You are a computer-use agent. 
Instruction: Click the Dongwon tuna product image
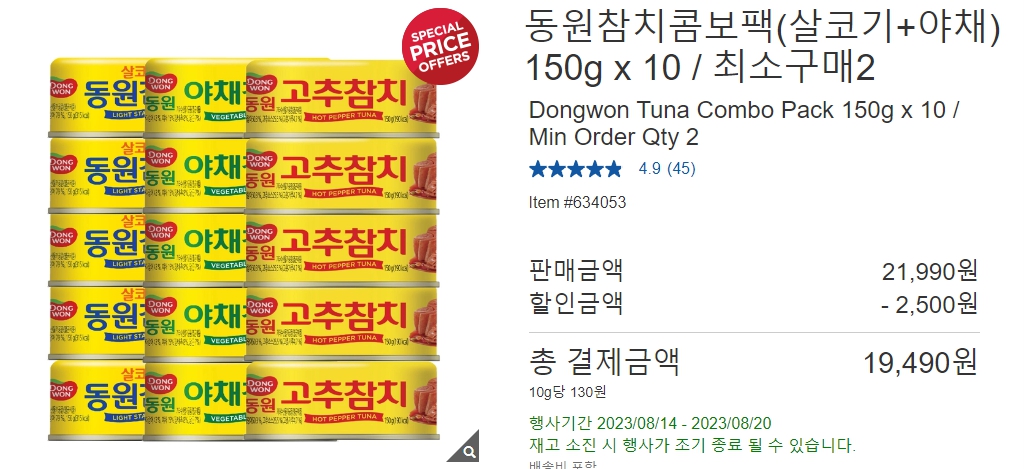pyautogui.click(x=243, y=250)
